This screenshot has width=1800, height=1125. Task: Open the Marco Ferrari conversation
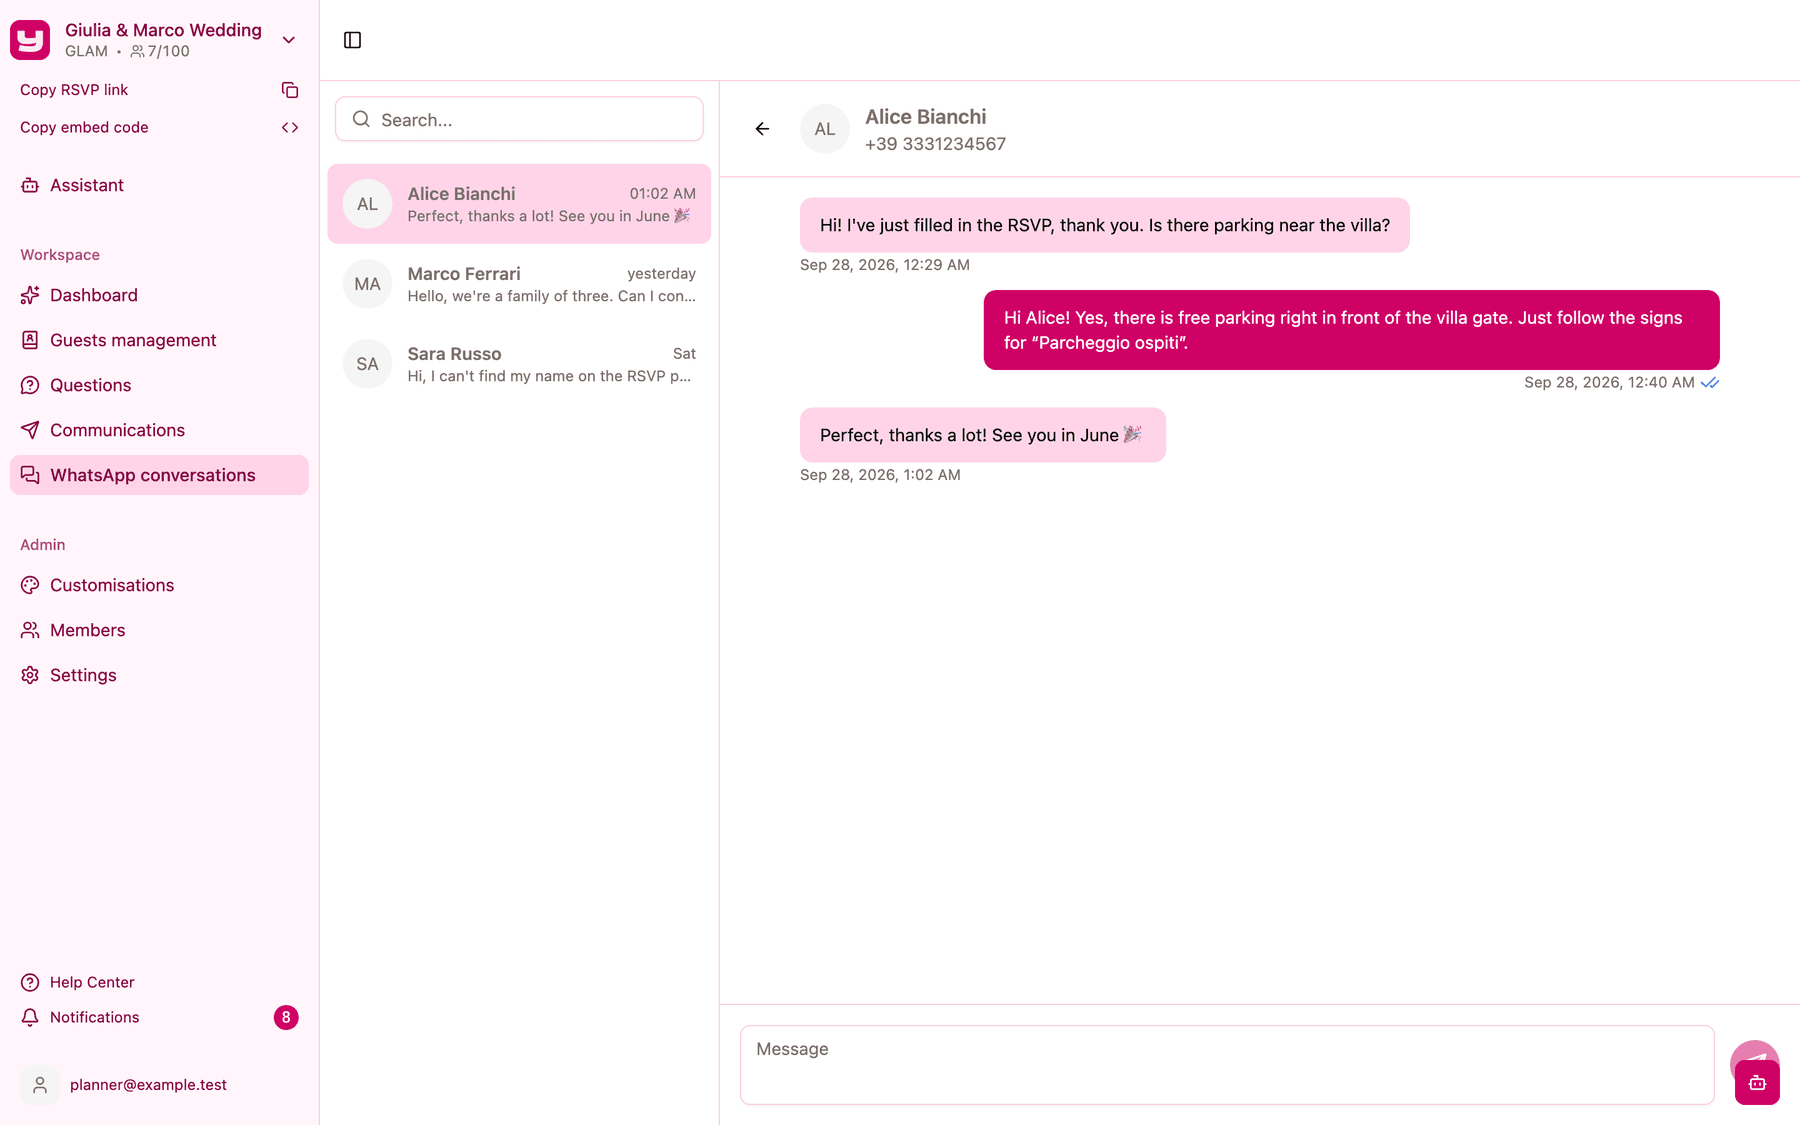[519, 284]
